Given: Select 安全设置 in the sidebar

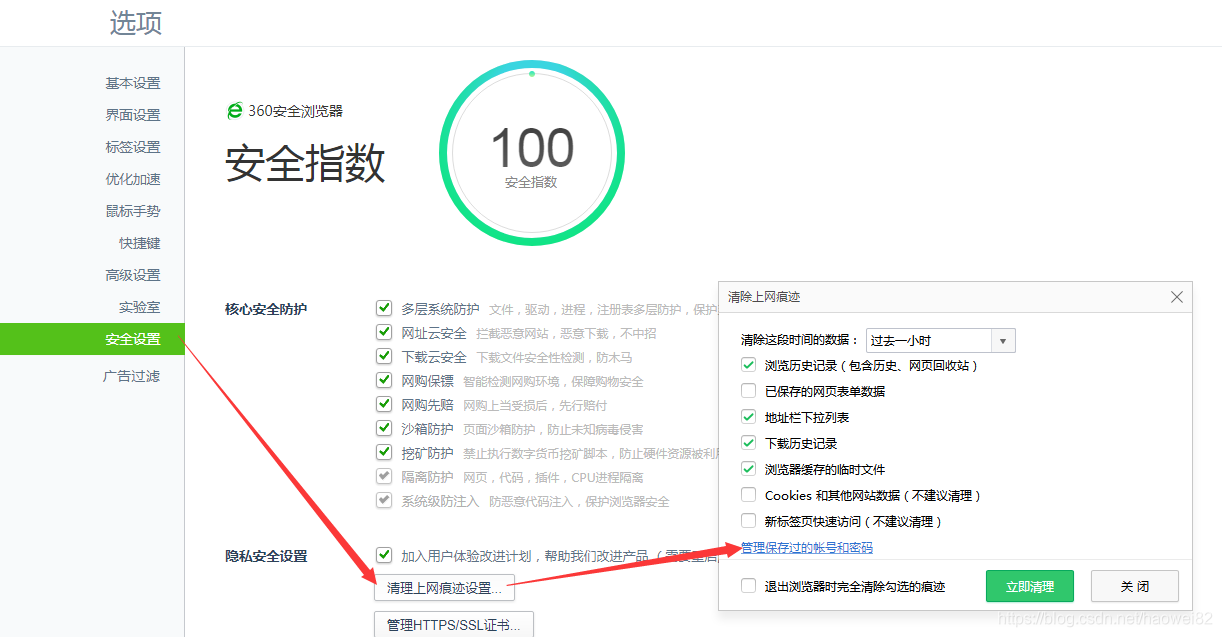Looking at the screenshot, I should click(x=92, y=339).
